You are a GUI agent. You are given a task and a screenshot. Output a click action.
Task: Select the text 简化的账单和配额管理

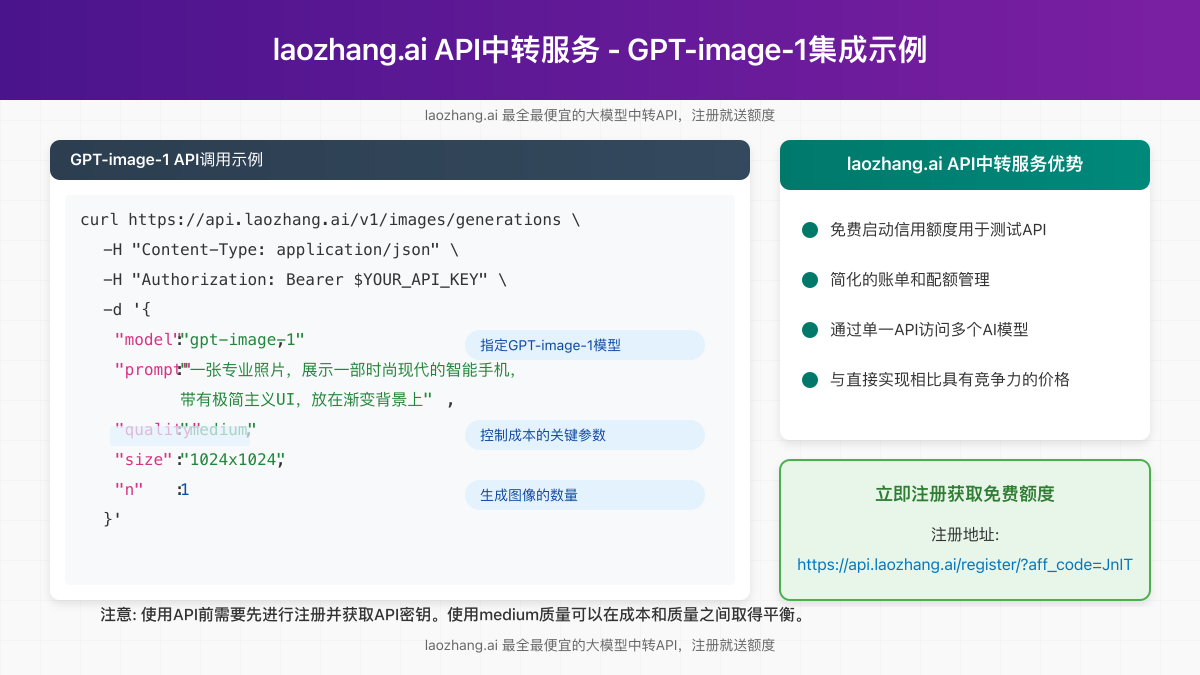point(910,280)
